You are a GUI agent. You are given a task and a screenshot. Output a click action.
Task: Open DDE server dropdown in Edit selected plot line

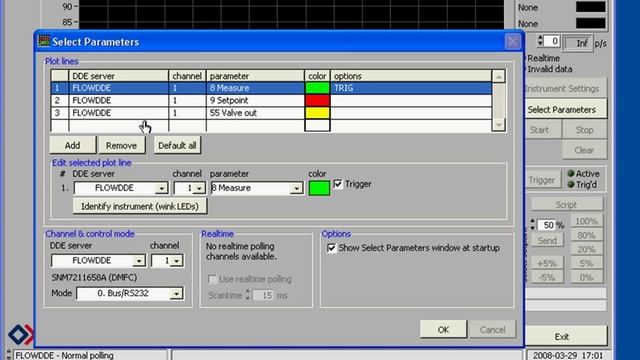pos(162,188)
